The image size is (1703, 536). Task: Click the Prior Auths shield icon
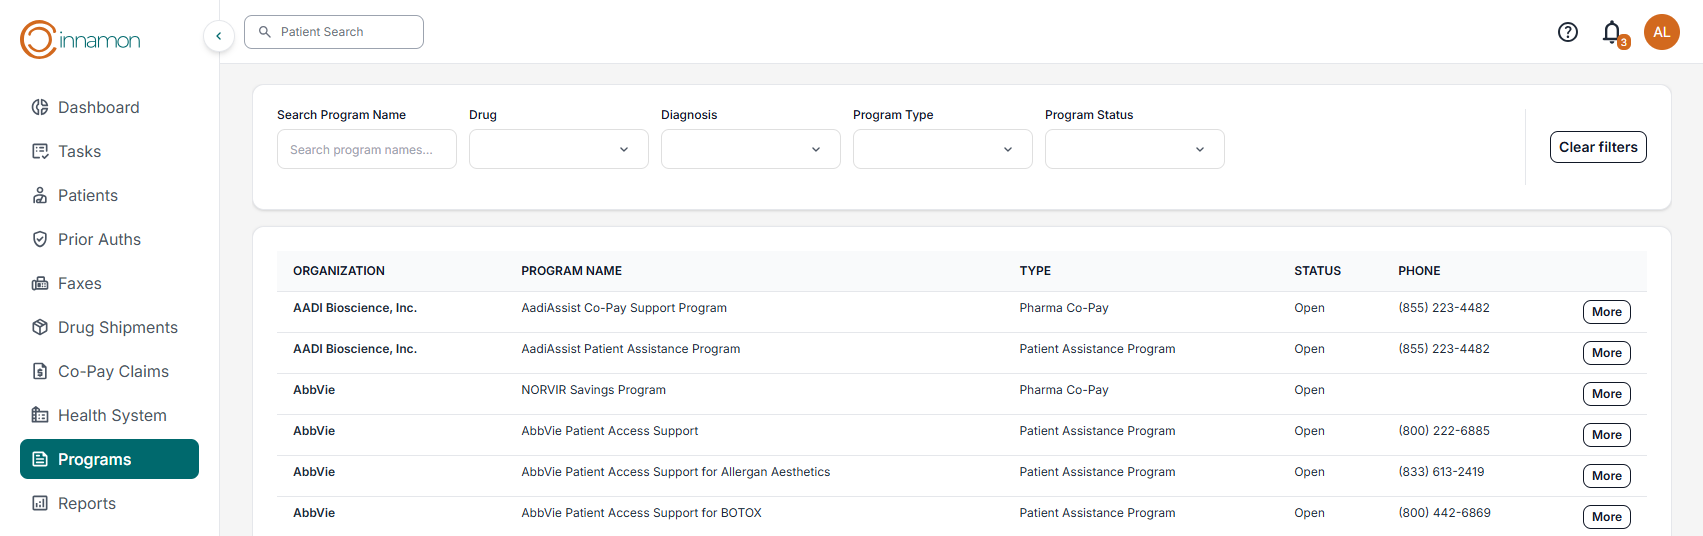pos(40,239)
